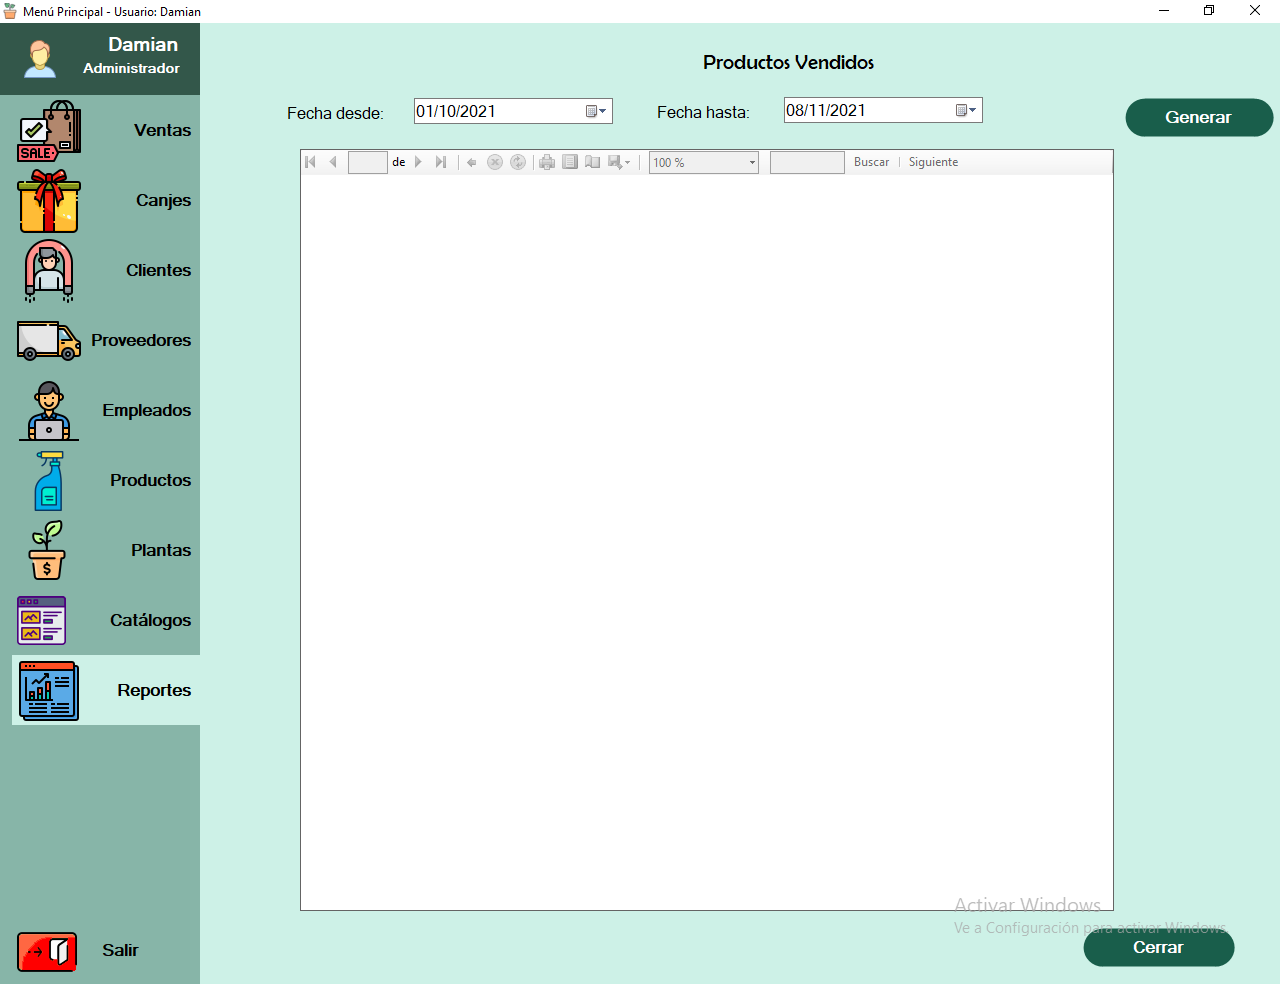Click Buscar in the report toolbar
Viewport: 1280px width, 984px height.
pos(871,162)
